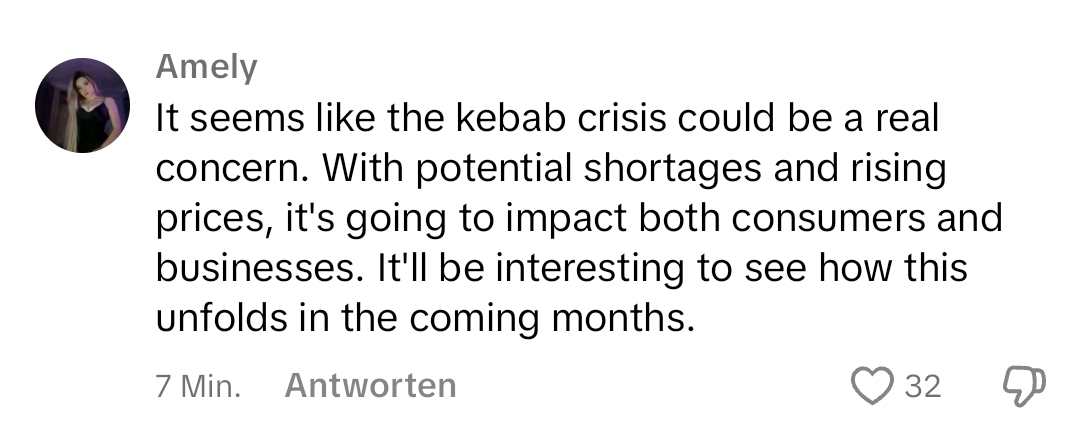
Task: Click the phrase "kebab crisis" in the comment
Action: pos(567,120)
